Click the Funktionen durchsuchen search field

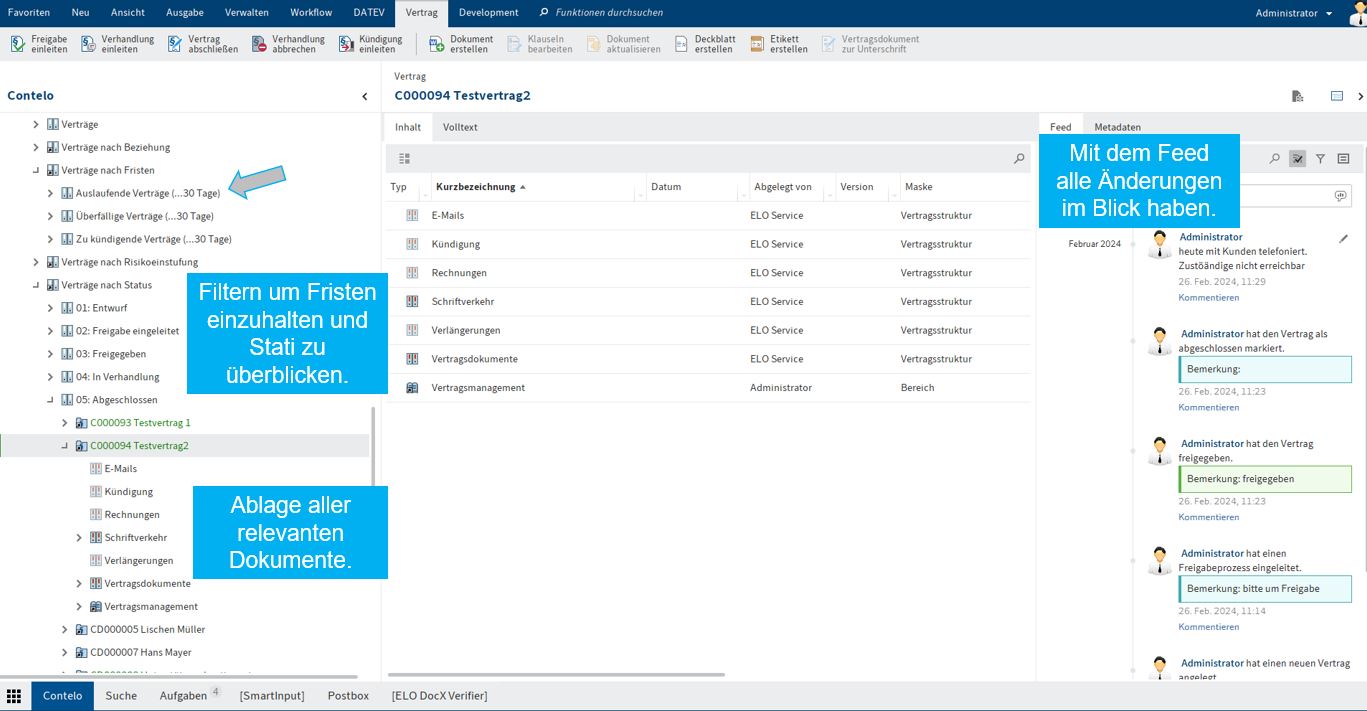click(x=608, y=13)
